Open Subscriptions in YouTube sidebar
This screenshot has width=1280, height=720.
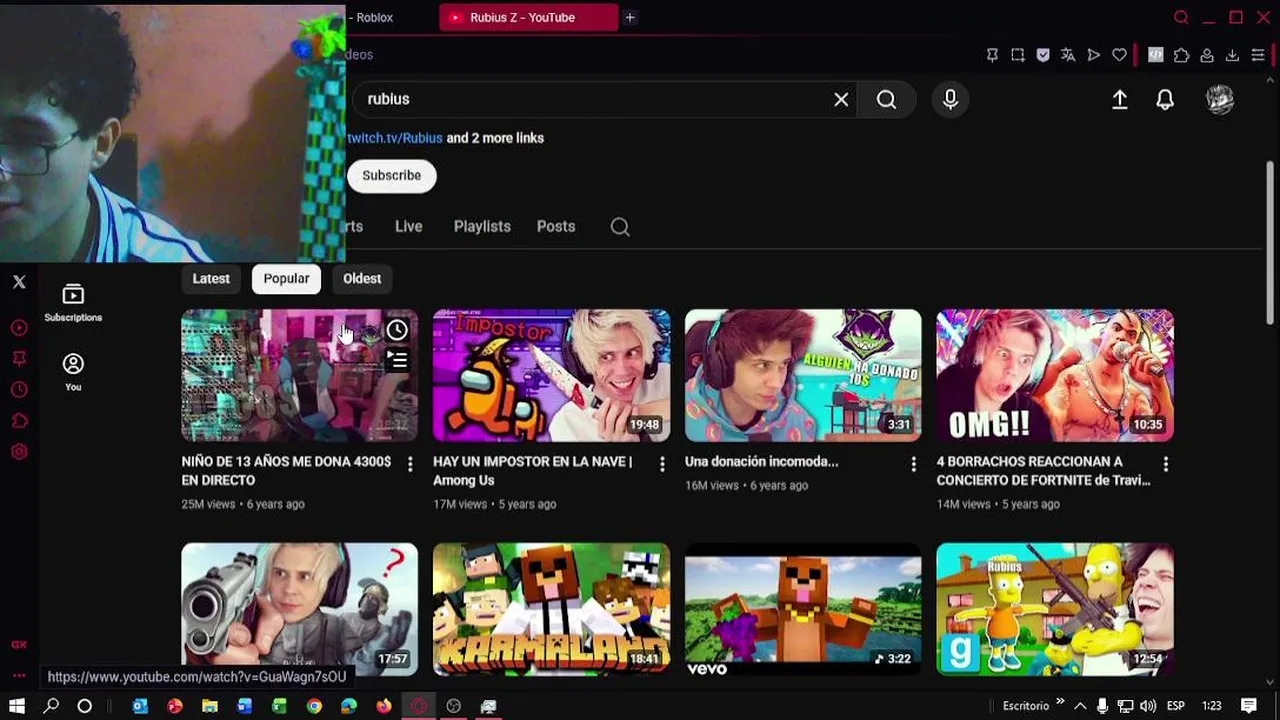(73, 303)
